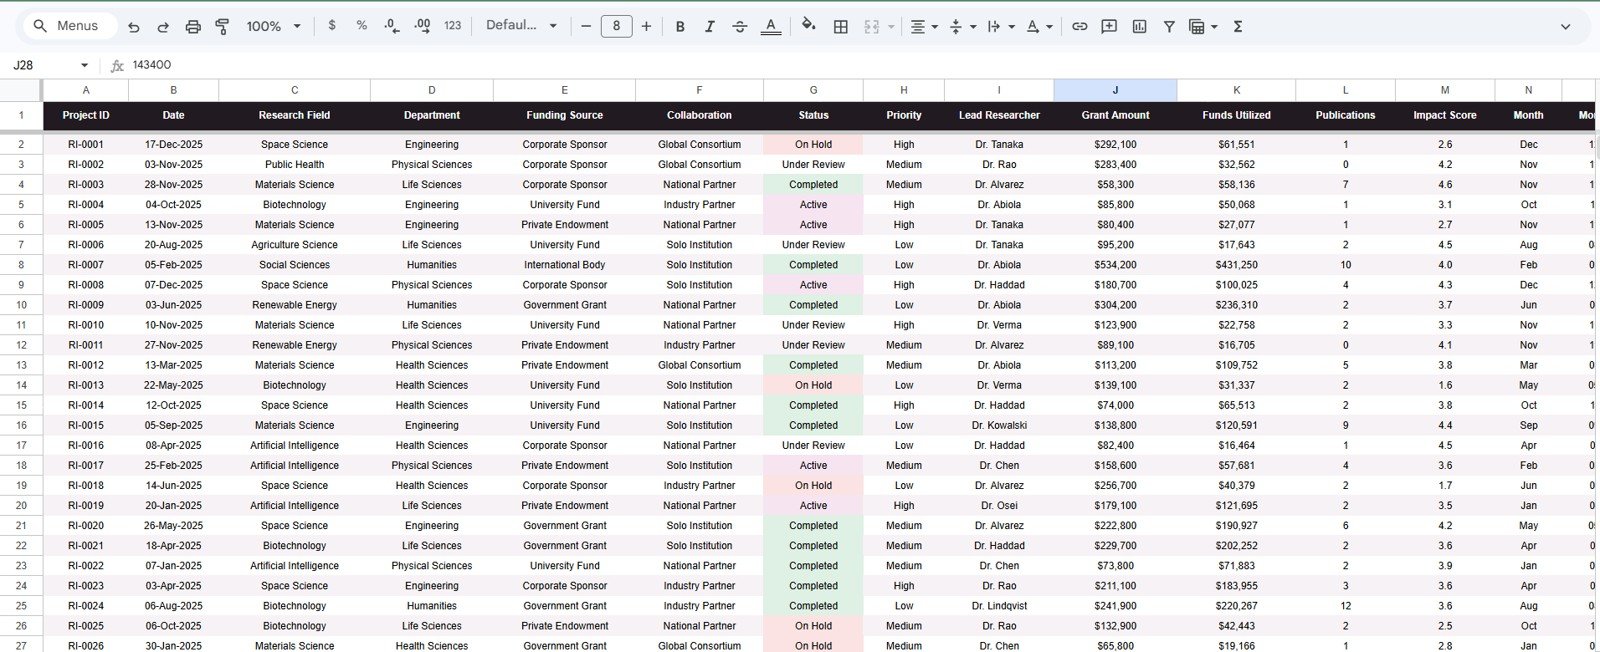Select column J header

pos(1115,90)
